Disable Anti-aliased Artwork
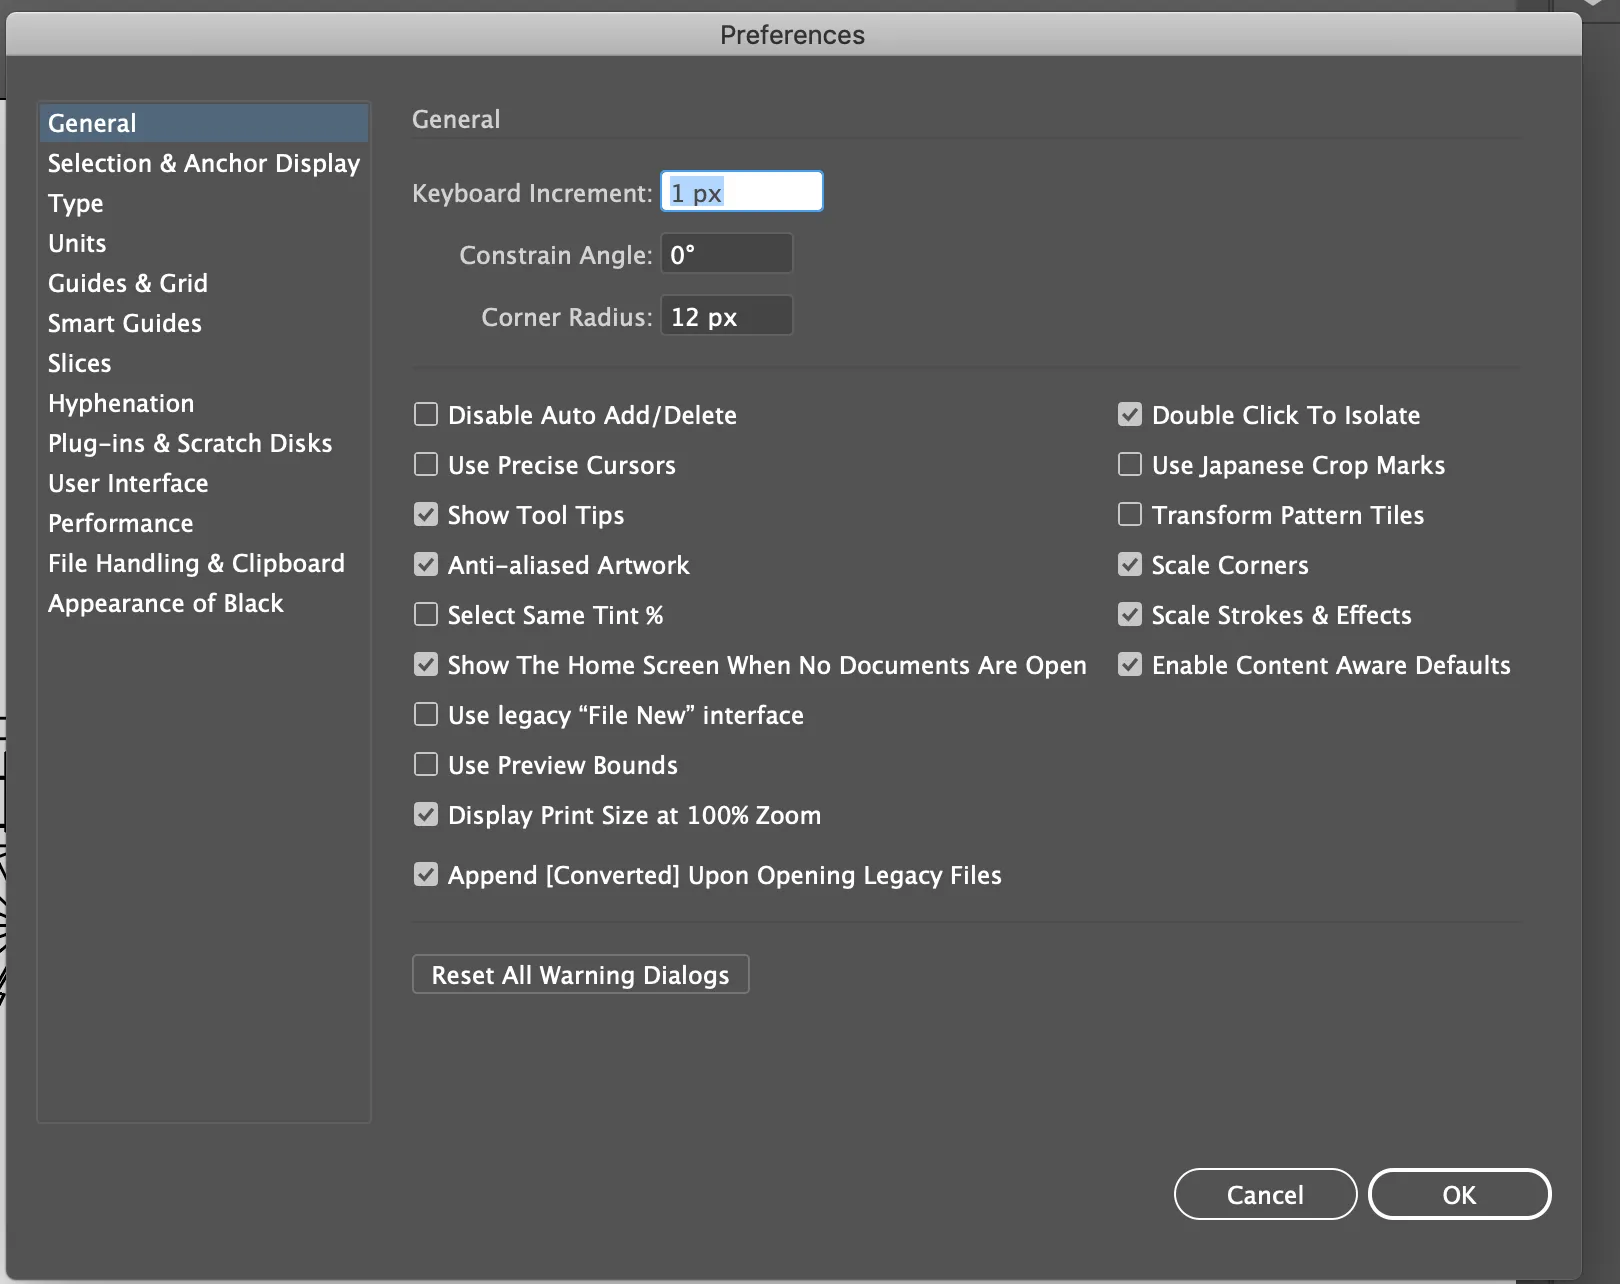This screenshot has height=1284, width=1620. pyautogui.click(x=426, y=564)
